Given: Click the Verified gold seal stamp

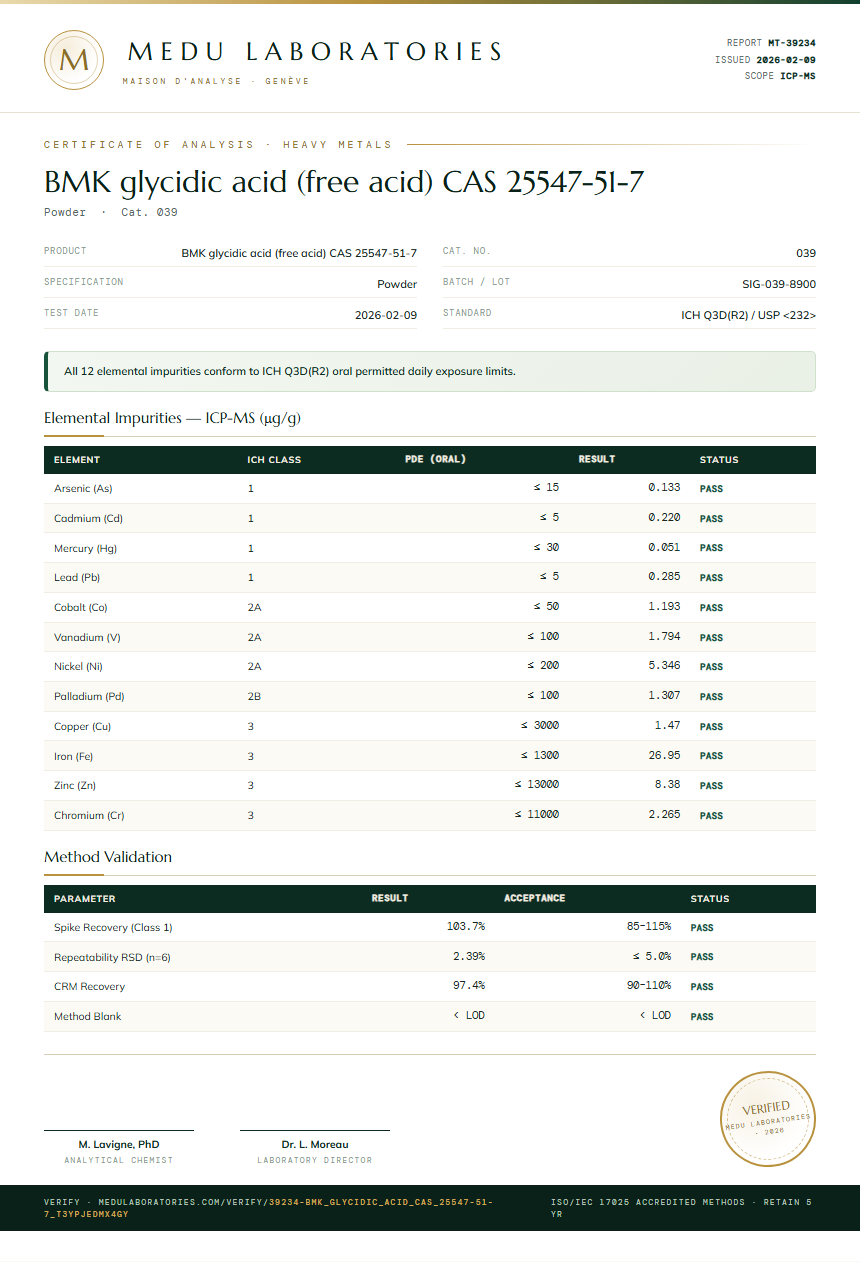Looking at the screenshot, I should [x=769, y=1118].
